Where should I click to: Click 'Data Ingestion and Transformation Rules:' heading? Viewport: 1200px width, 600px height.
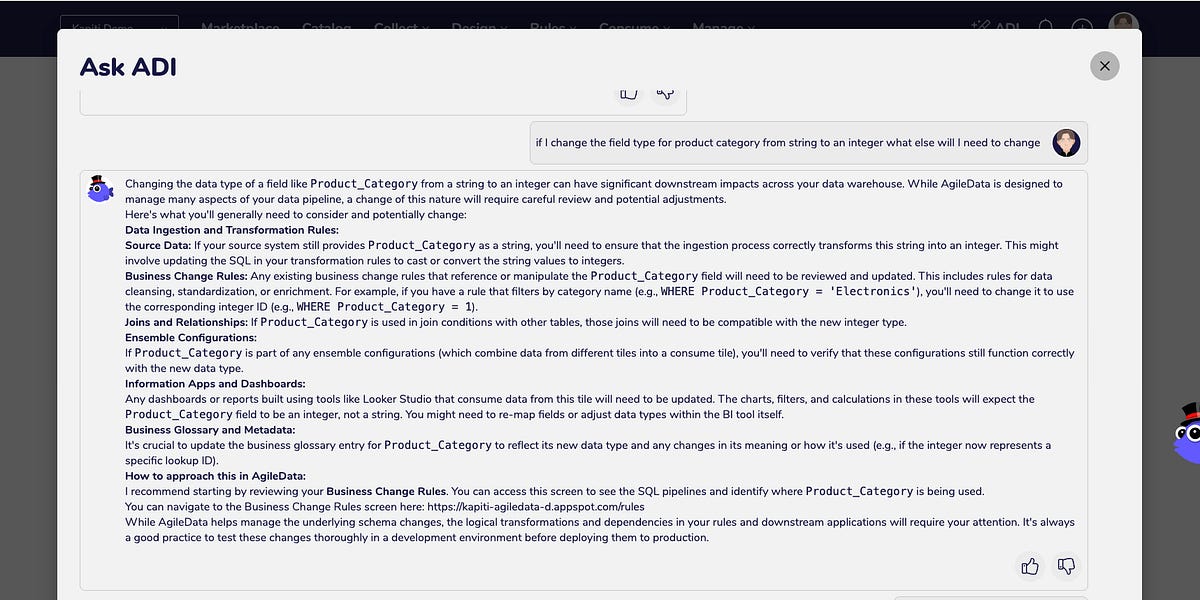[231, 230]
